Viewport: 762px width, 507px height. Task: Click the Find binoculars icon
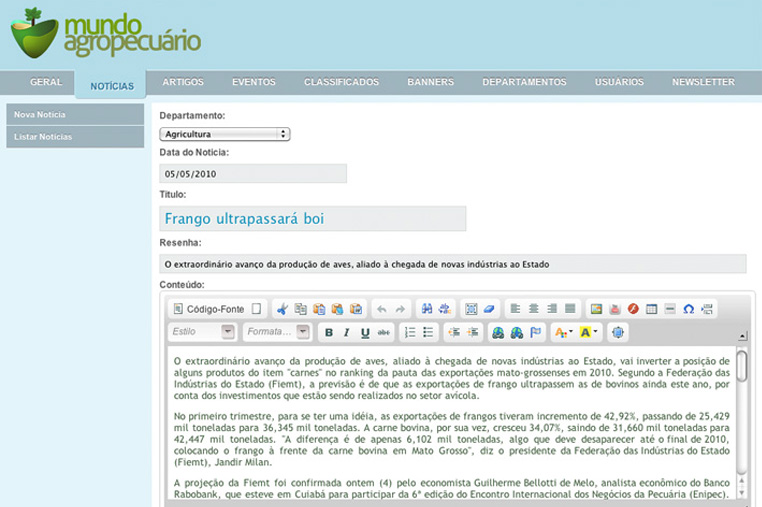426,309
